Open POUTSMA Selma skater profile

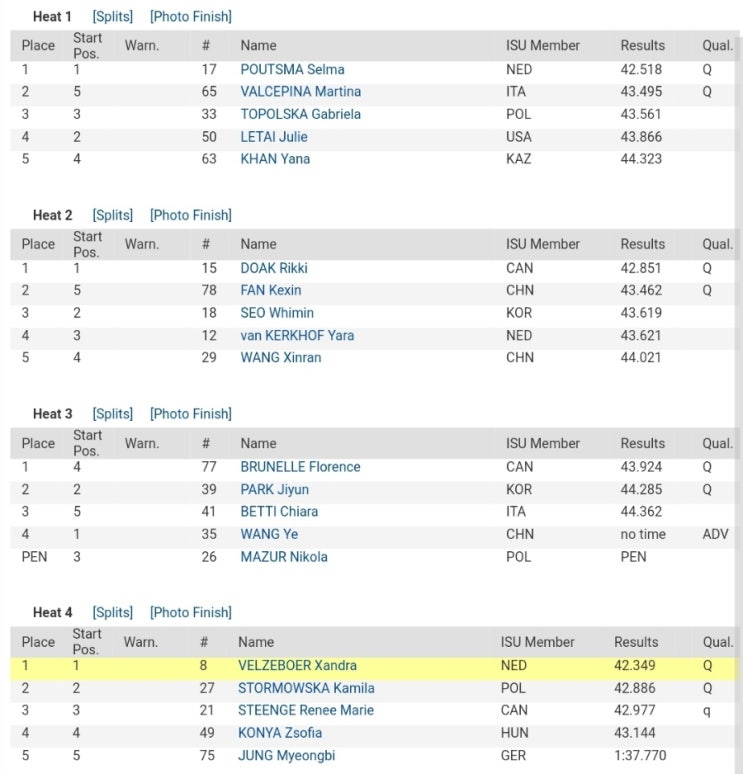[x=292, y=70]
